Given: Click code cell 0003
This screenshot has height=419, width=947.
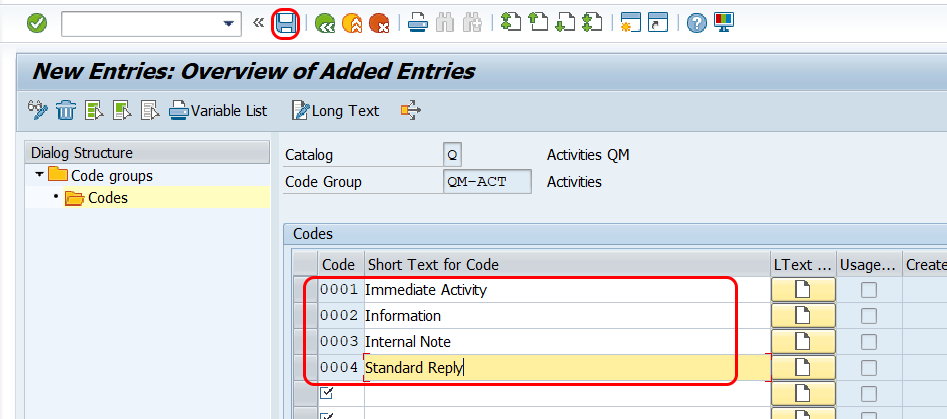Looking at the screenshot, I should click(341, 342).
